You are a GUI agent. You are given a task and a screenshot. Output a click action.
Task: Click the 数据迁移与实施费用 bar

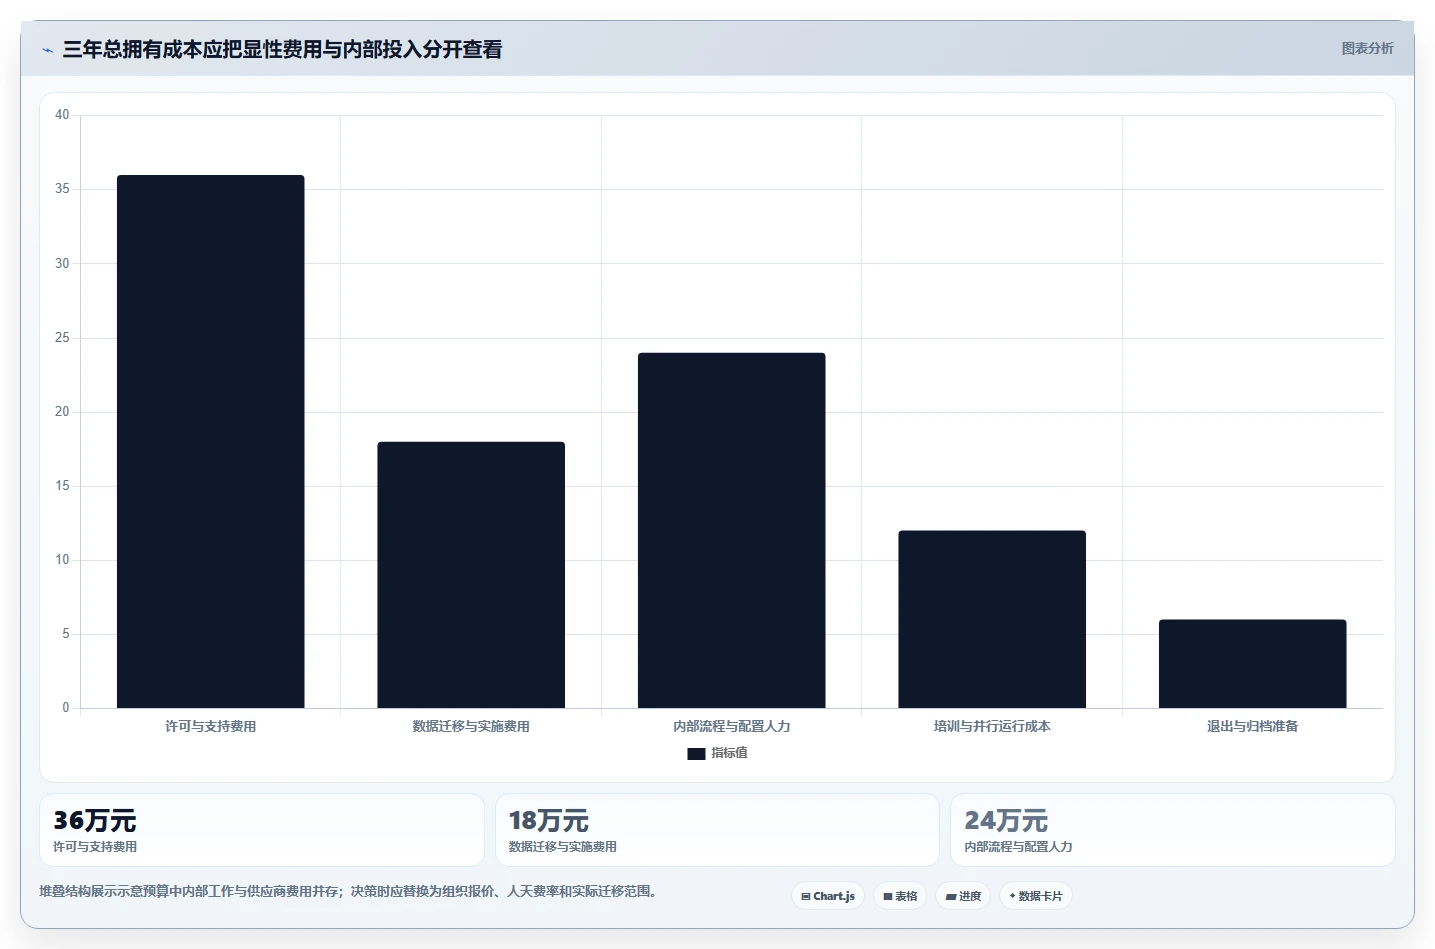click(471, 575)
